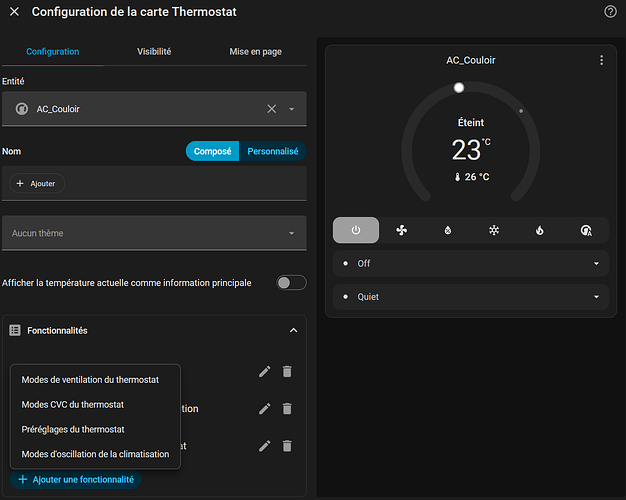Image resolution: width=626 pixels, height=500 pixels.
Task: Select the dry HVAC mode
Action: pyautogui.click(x=448, y=230)
